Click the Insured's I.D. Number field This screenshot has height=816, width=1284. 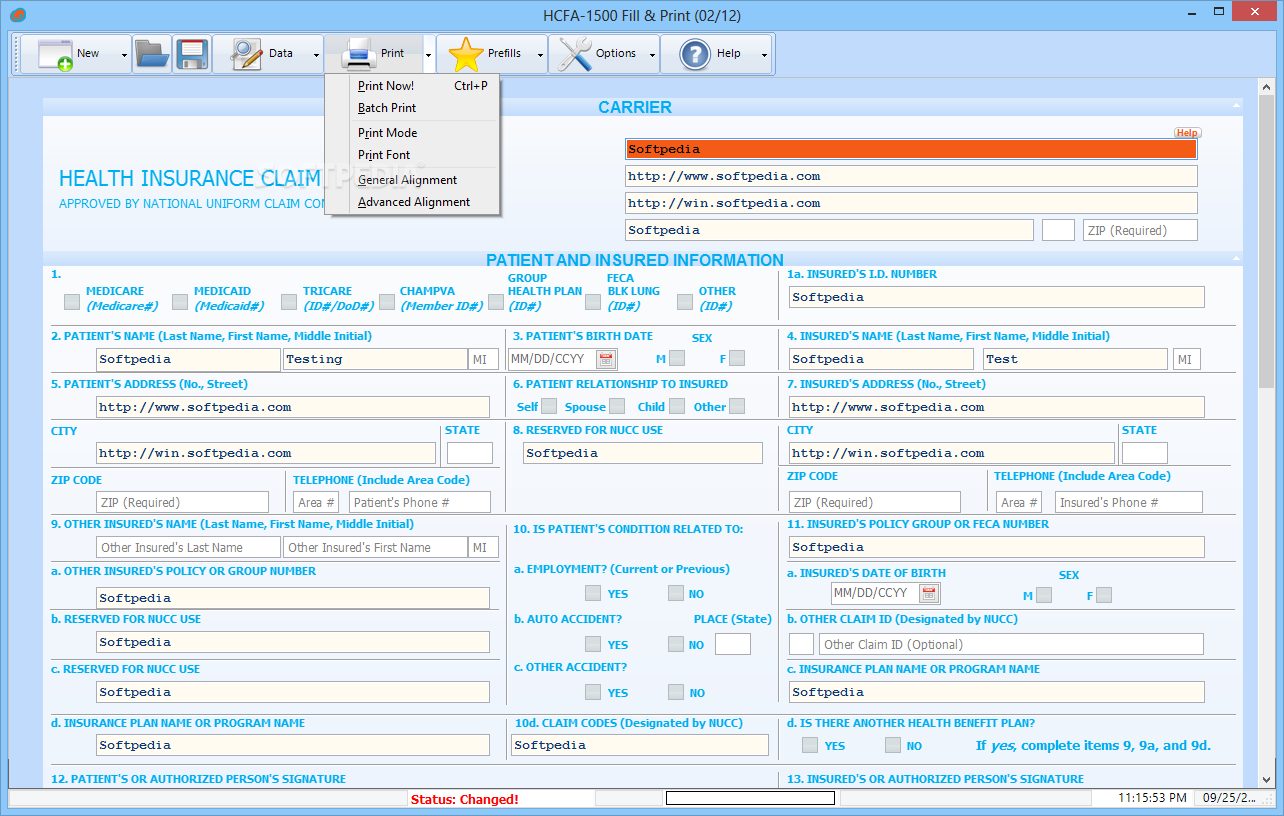pyautogui.click(x=997, y=297)
